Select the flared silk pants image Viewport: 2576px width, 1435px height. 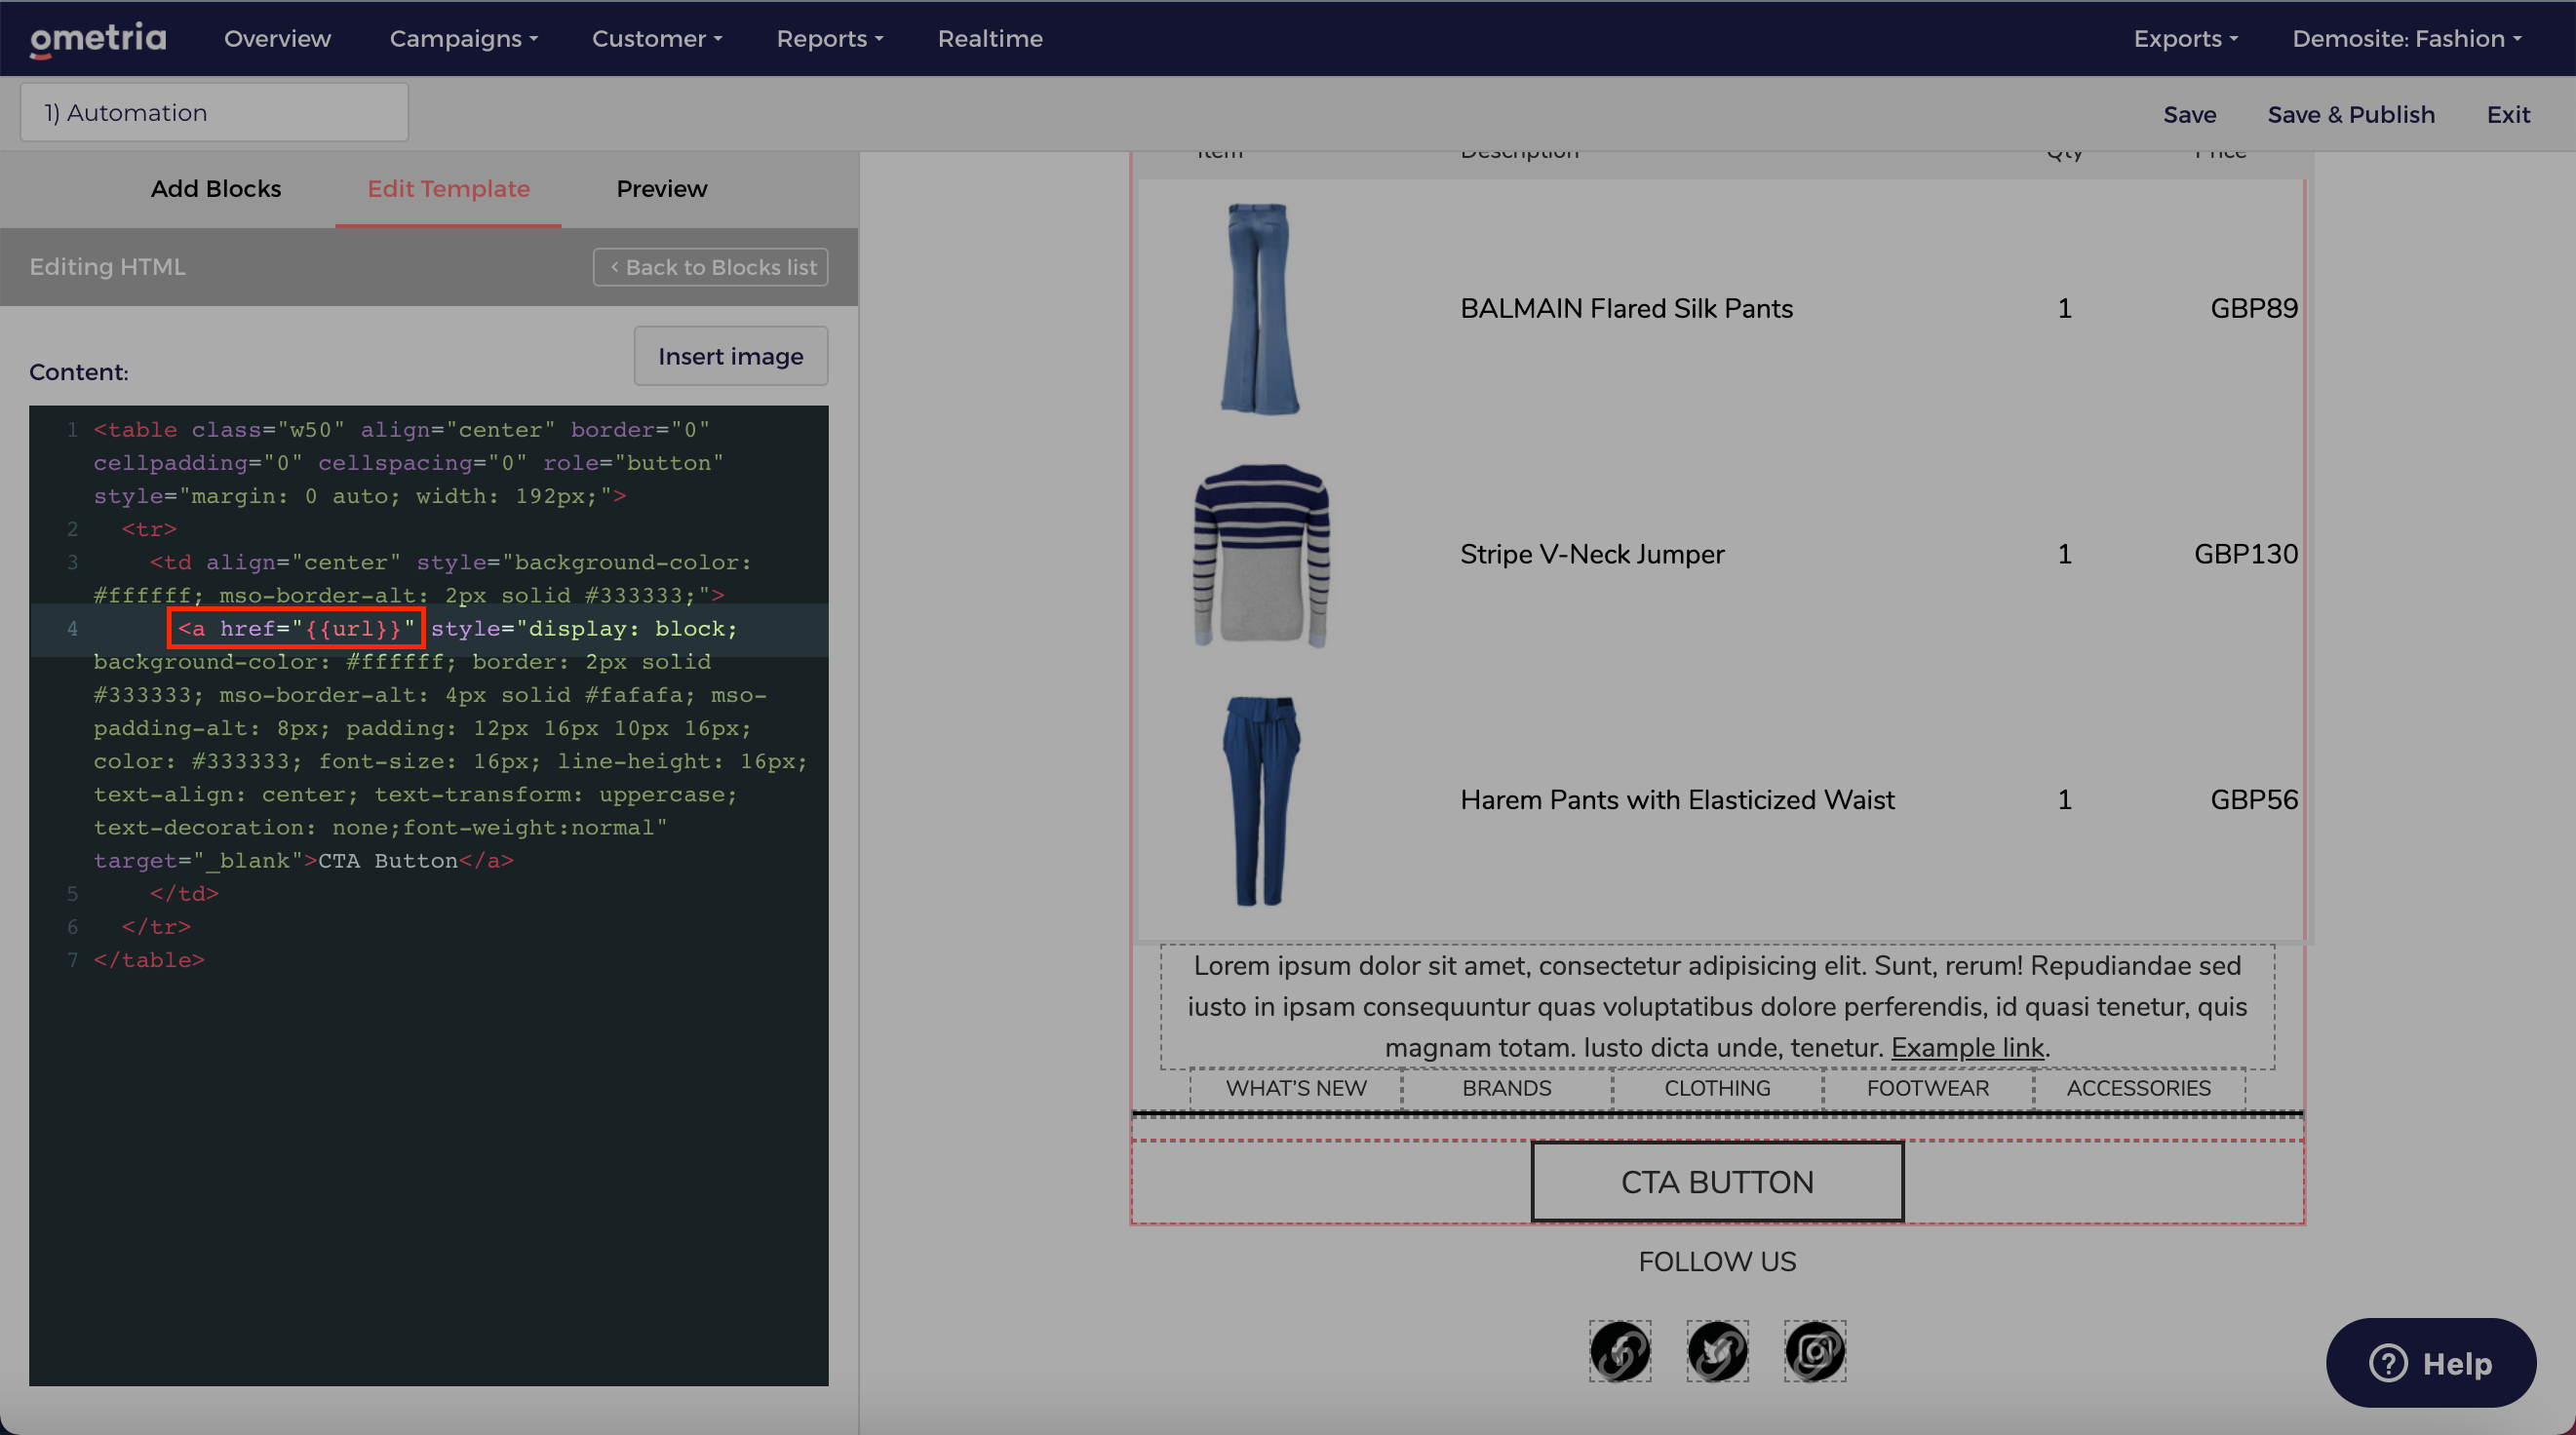[x=1260, y=308]
